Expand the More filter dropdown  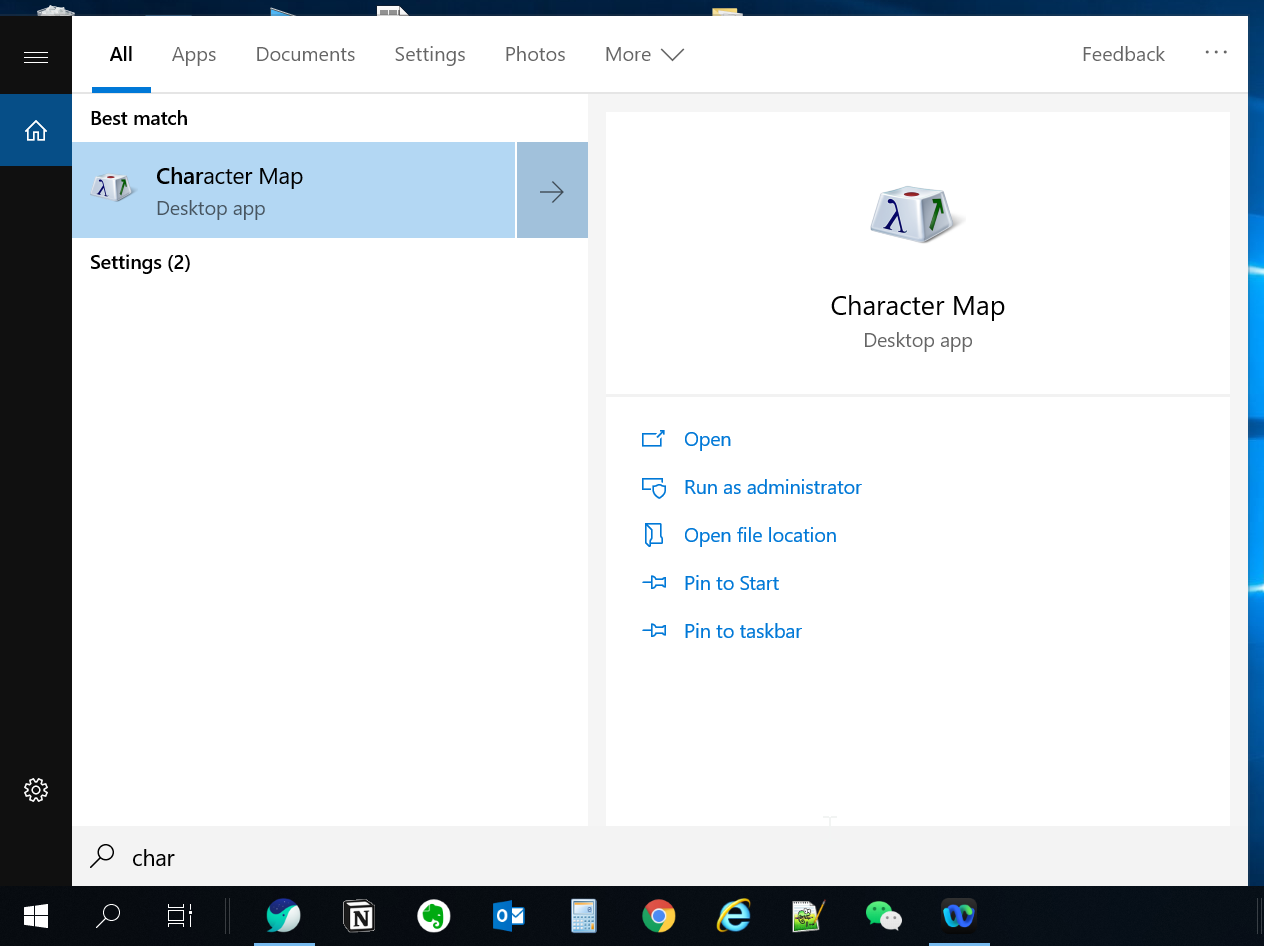tap(644, 55)
